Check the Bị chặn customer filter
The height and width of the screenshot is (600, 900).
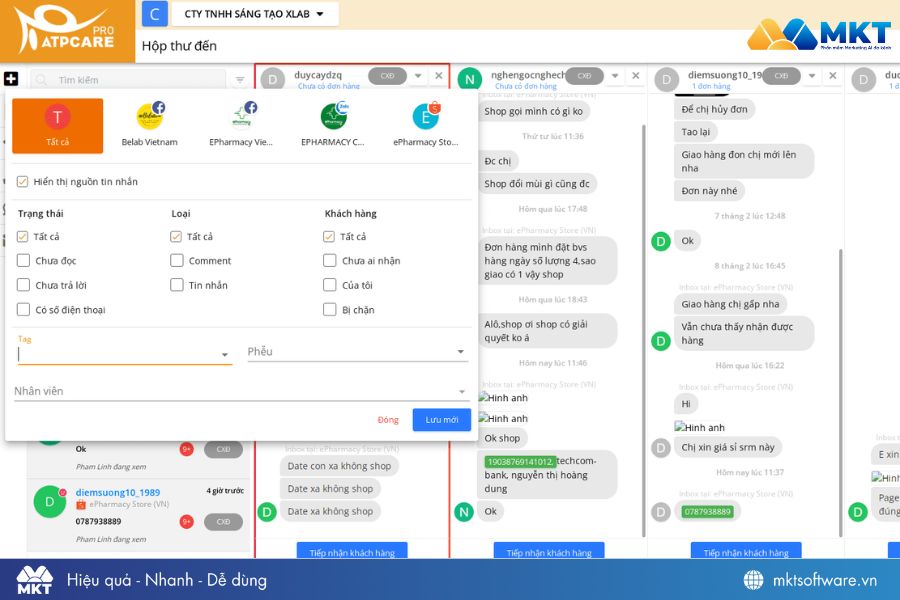pos(329,309)
